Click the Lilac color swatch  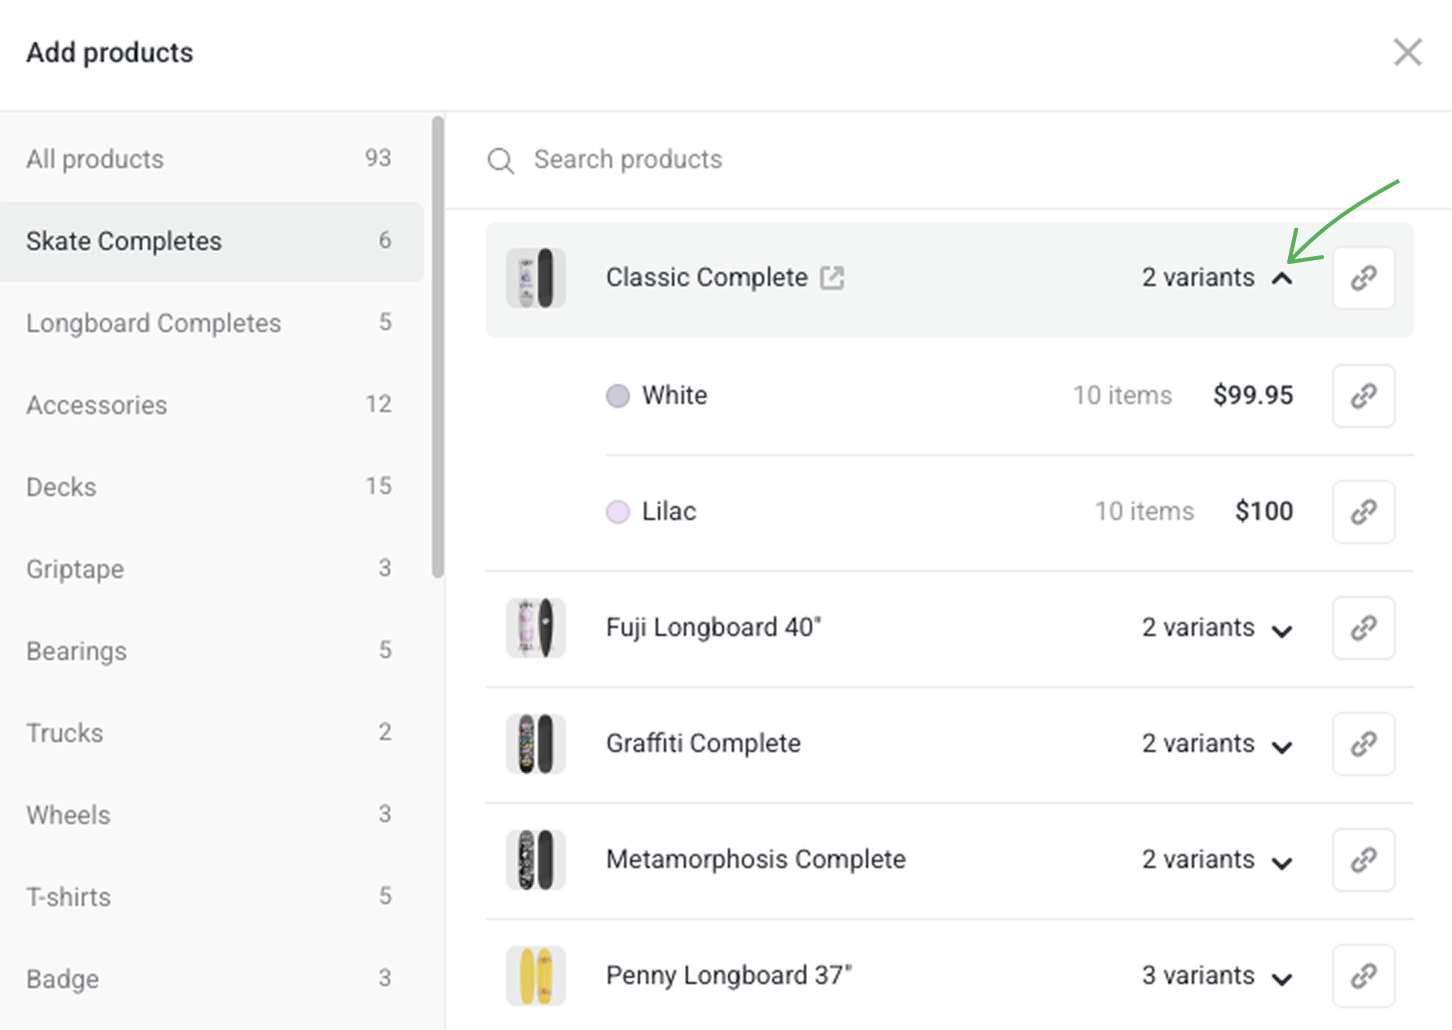click(618, 512)
